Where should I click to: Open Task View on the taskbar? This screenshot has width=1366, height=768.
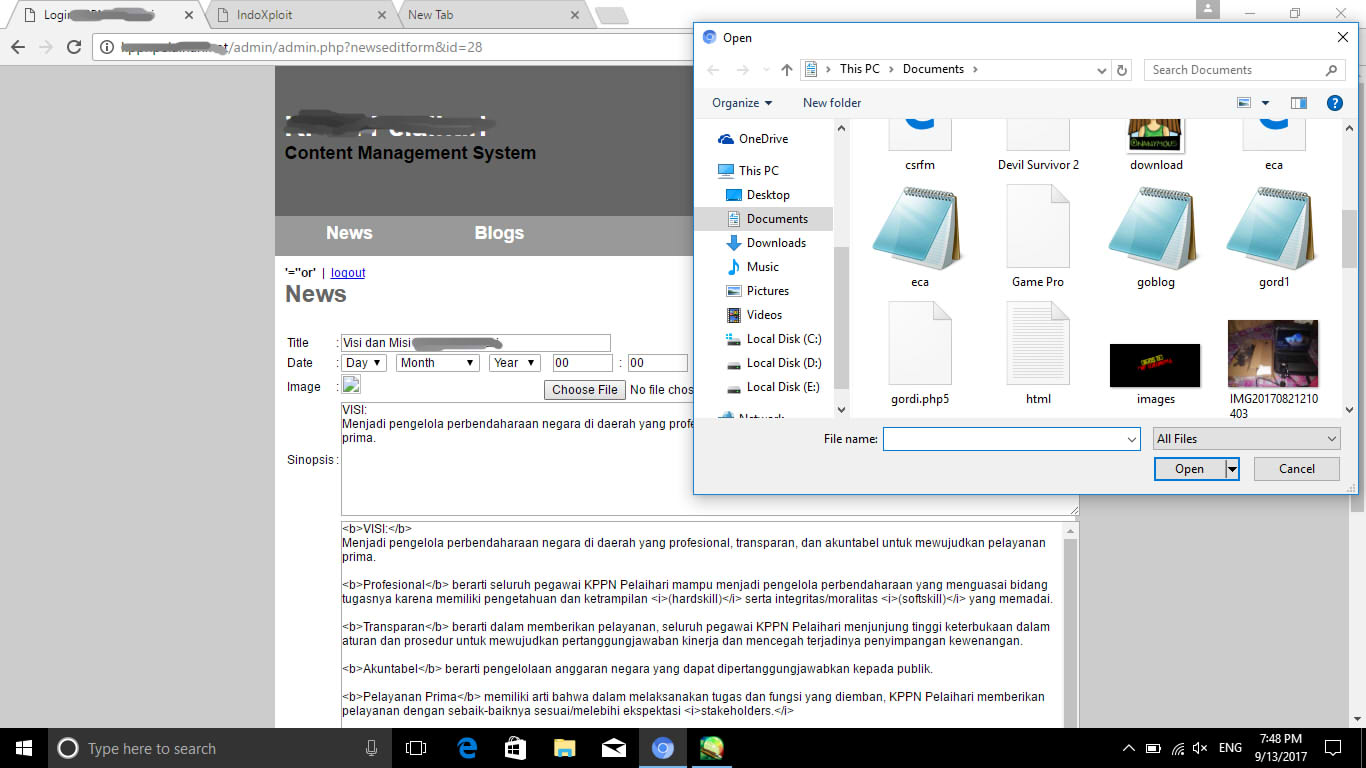pos(416,748)
